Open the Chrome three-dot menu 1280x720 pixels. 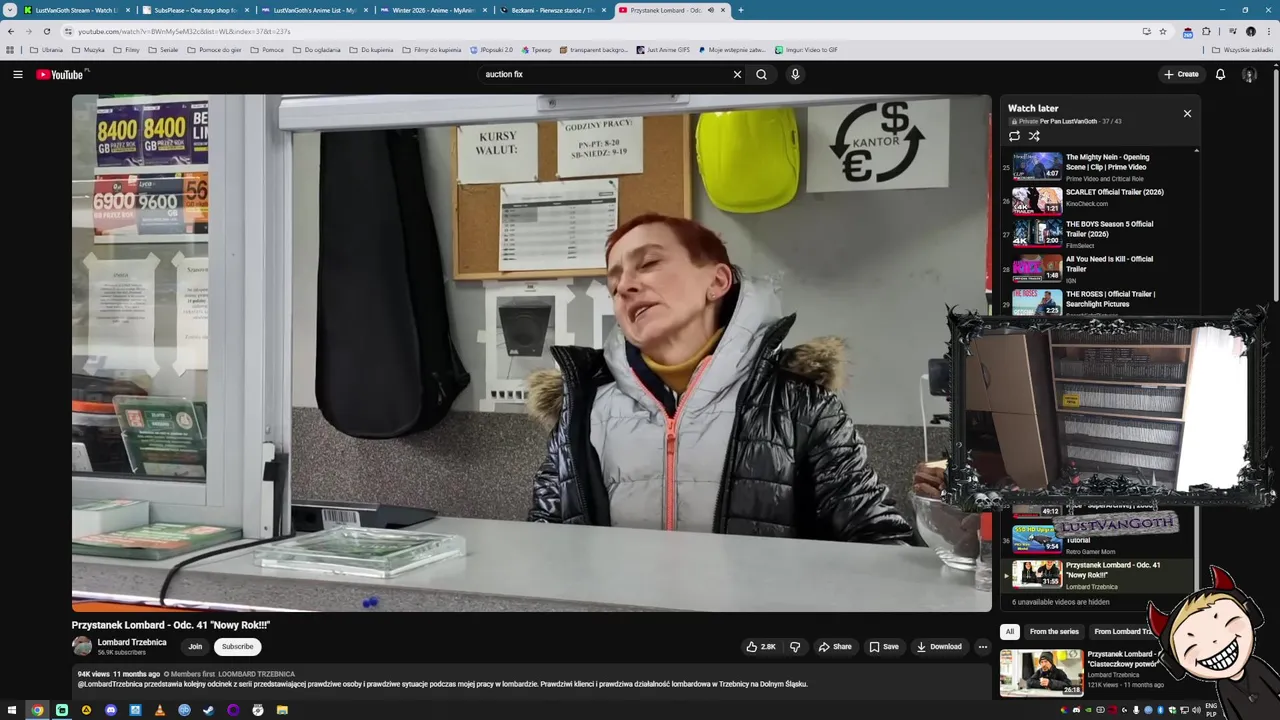[x=1268, y=31]
